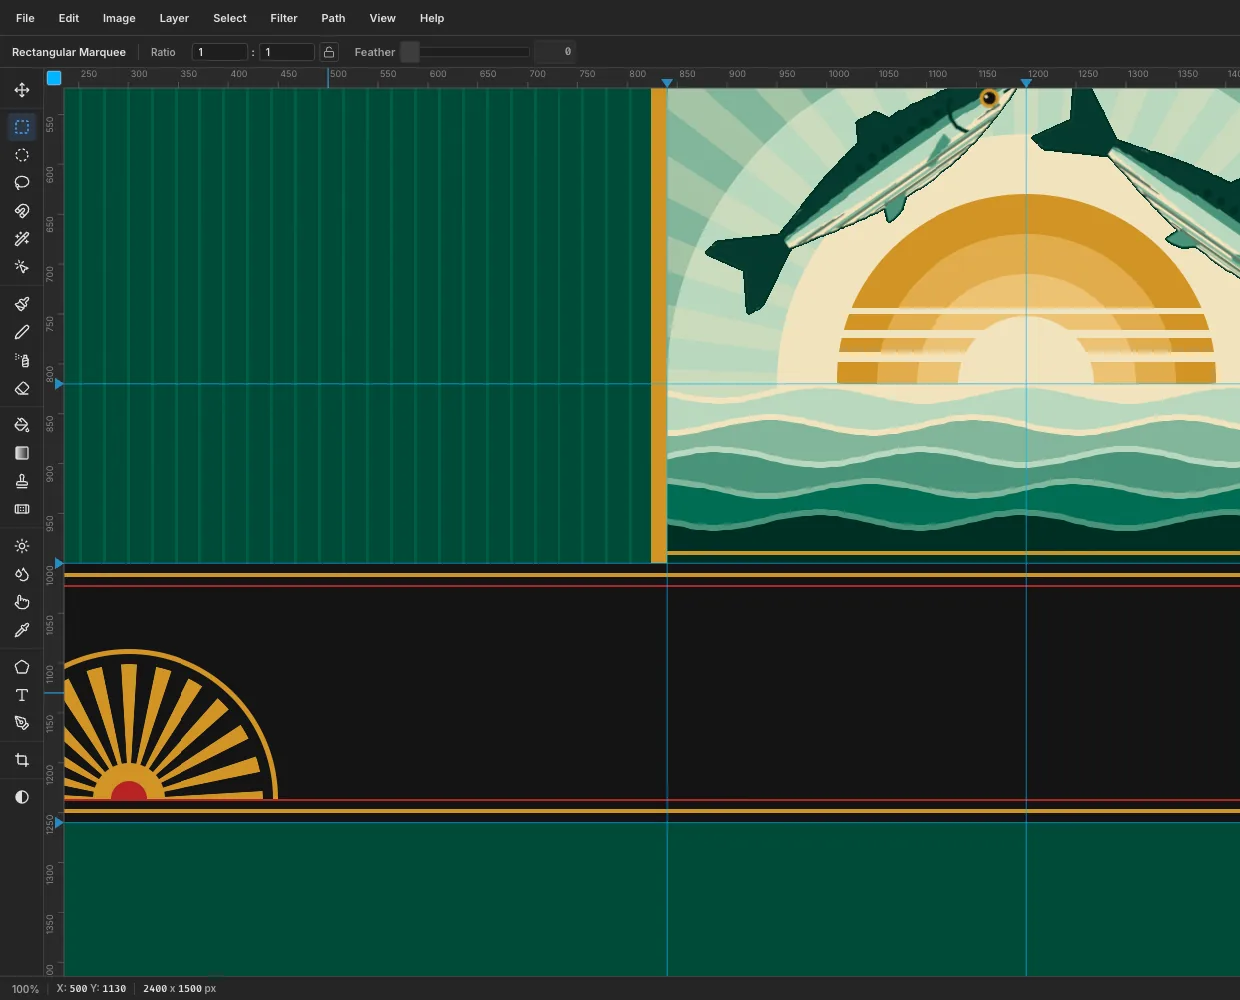Screen dimensions: 1240x1000
Task: Open the Filter menu
Action: point(284,18)
